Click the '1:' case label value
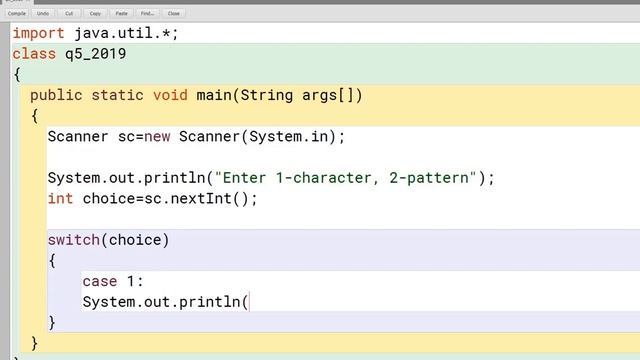This screenshot has height=360, width=640. click(135, 282)
